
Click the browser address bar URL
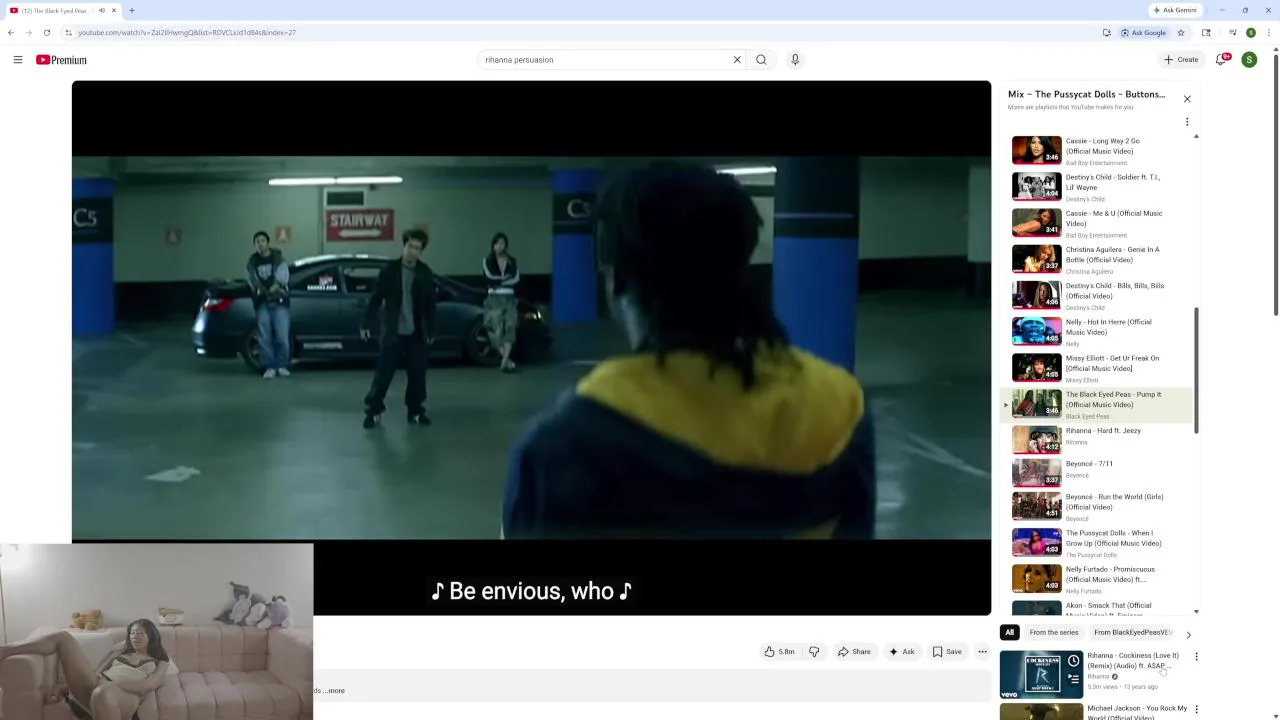pyautogui.click(x=187, y=33)
